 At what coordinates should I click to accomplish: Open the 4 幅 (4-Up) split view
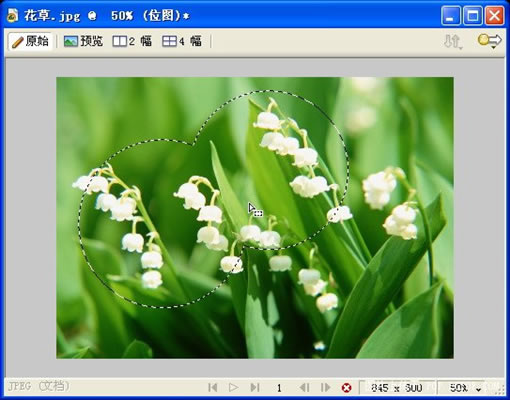click(x=182, y=41)
